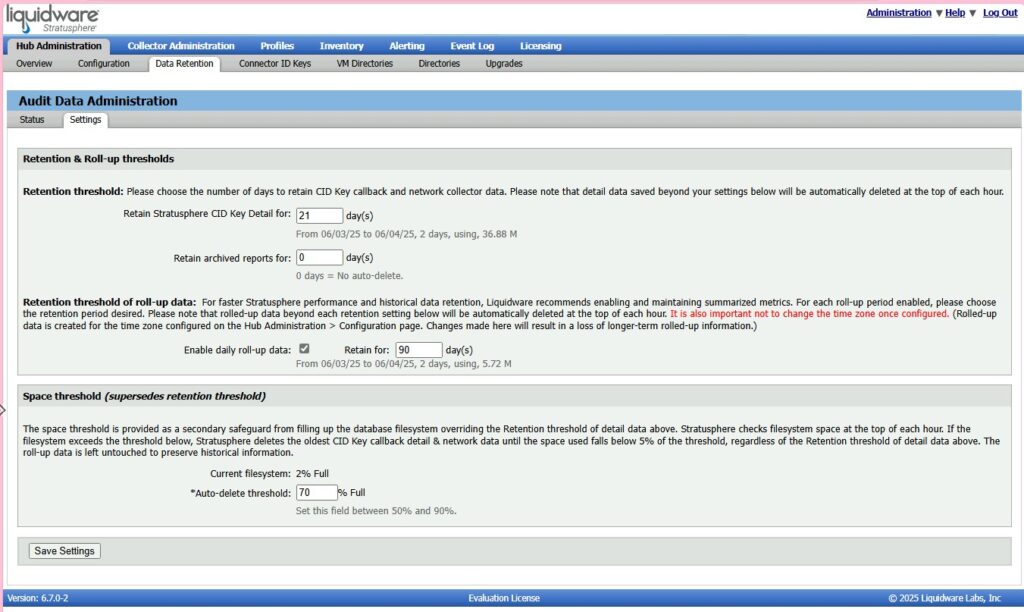Select the Settings tab
Image resolution: width=1024 pixels, height=612 pixels.
tap(86, 120)
